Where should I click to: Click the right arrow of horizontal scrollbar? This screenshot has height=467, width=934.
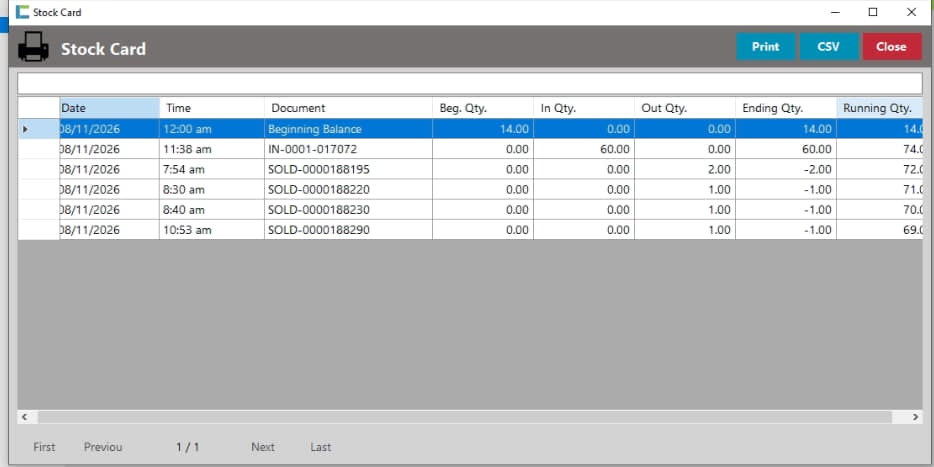coord(916,417)
